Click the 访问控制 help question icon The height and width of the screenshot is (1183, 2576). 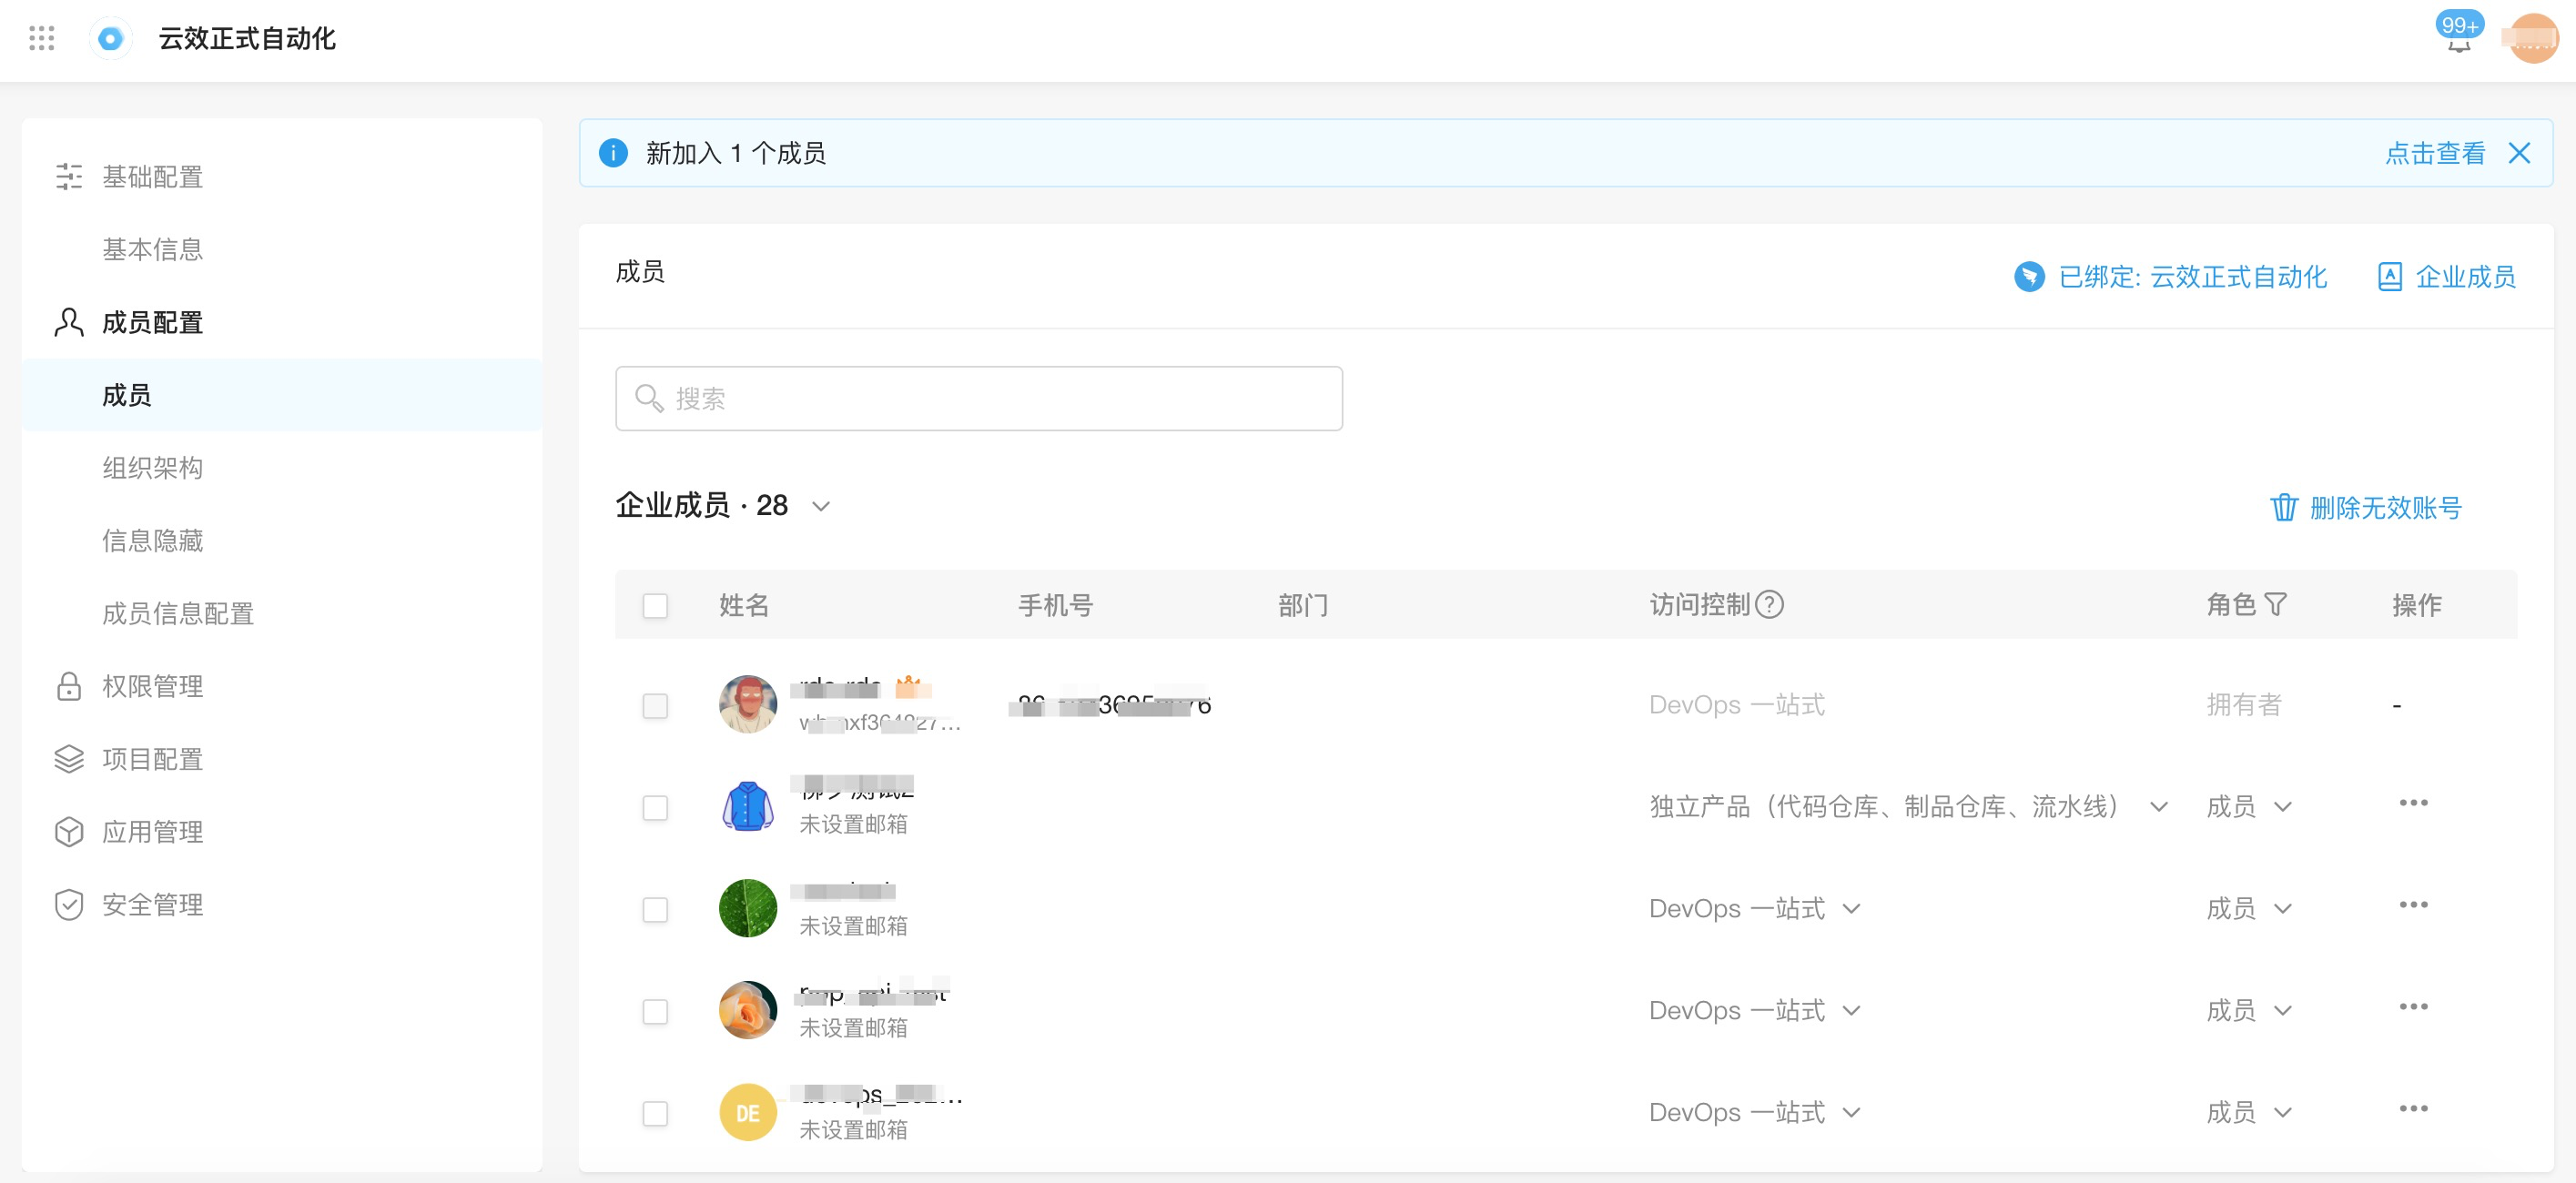coord(1771,604)
